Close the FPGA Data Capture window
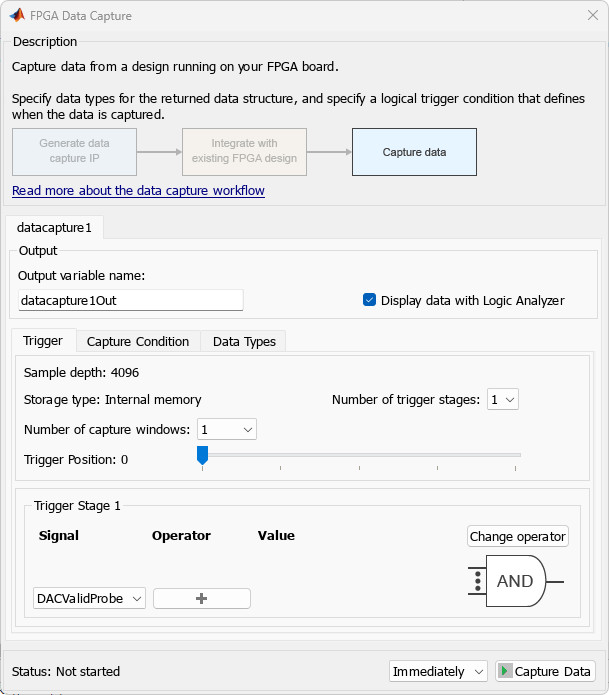This screenshot has height=695, width=609. click(x=592, y=16)
